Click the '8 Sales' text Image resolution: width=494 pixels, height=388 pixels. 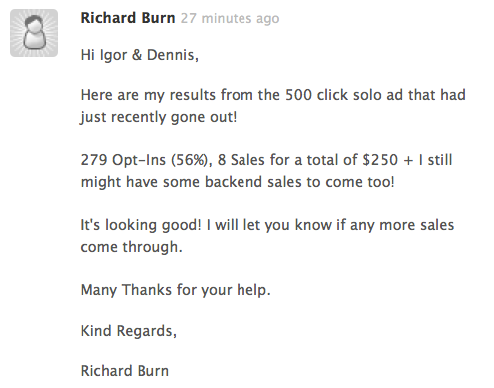click(241, 160)
